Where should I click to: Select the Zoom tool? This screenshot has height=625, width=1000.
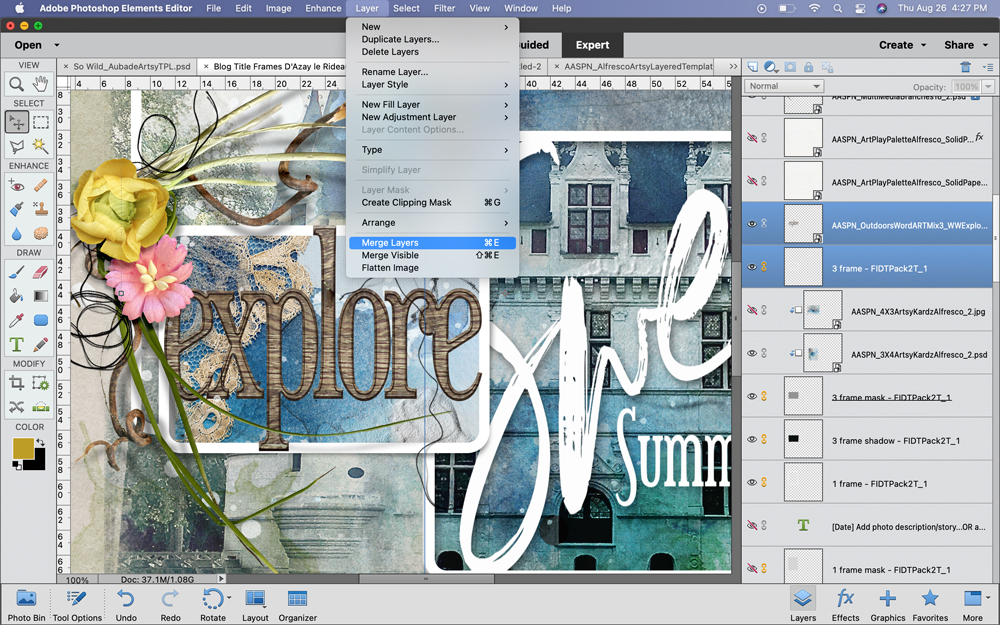click(x=17, y=84)
